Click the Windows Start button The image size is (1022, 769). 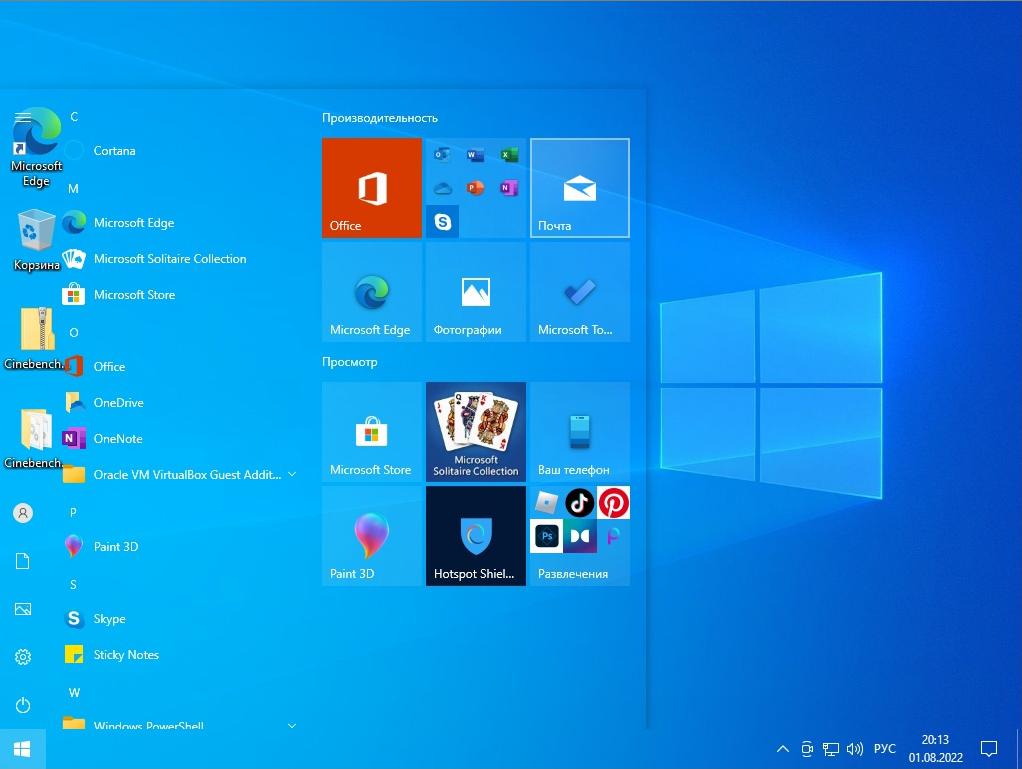tap(22, 749)
